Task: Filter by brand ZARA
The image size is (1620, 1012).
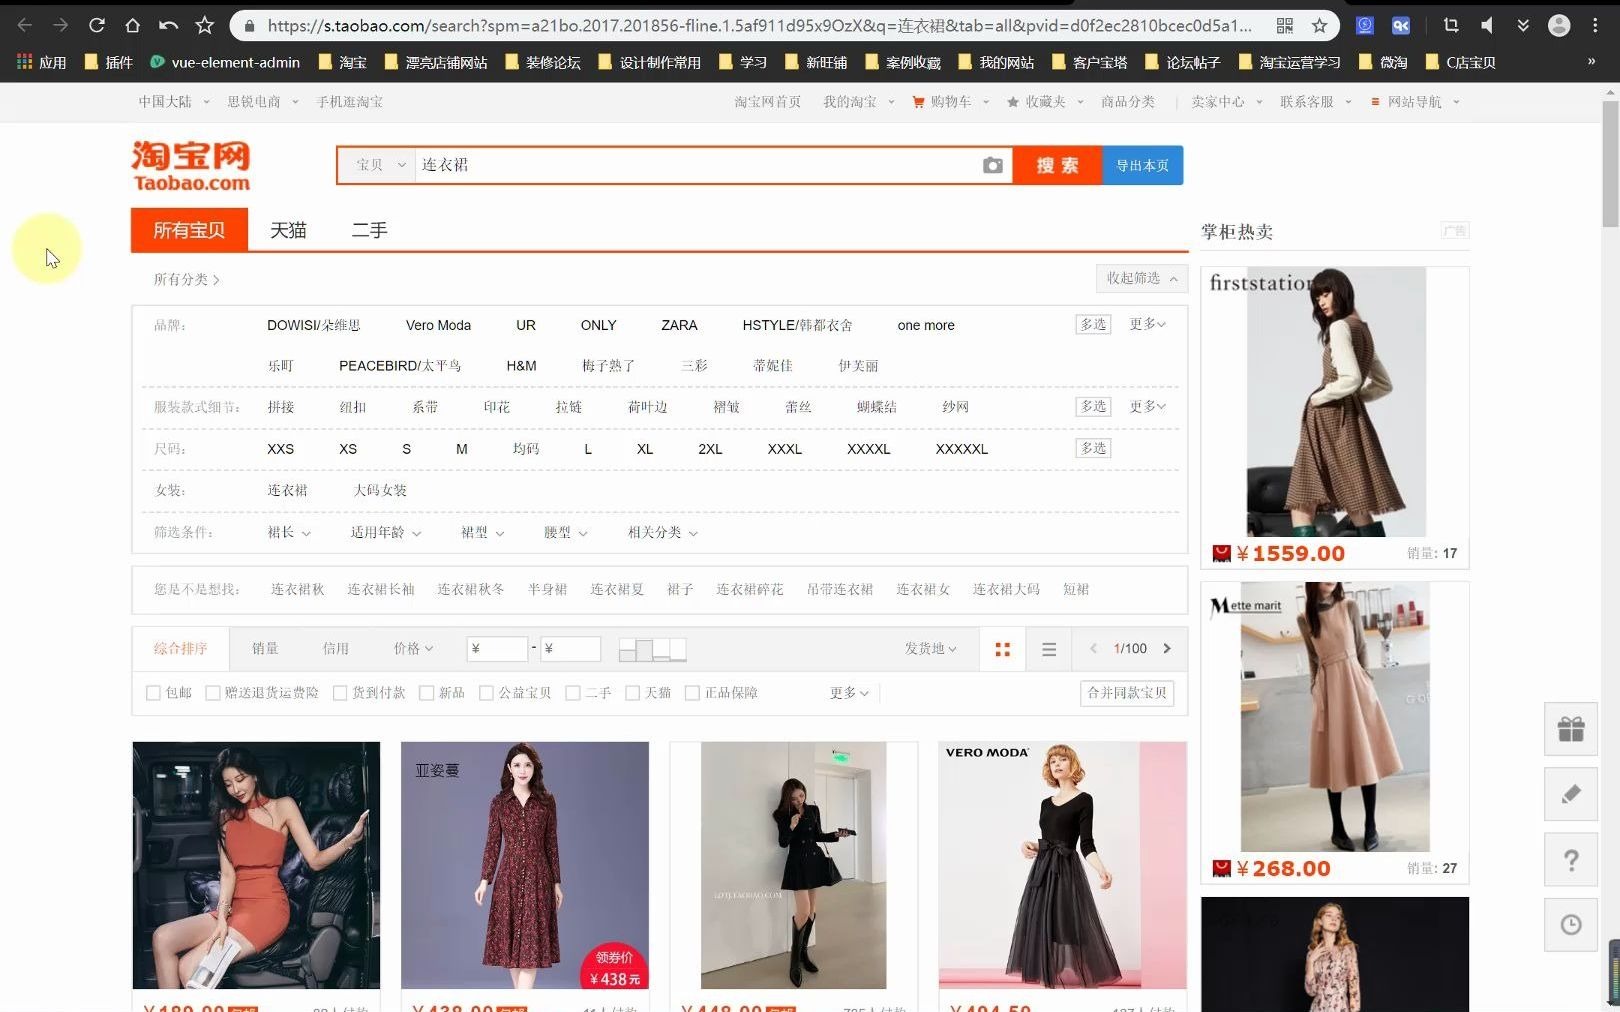Action: pos(679,325)
